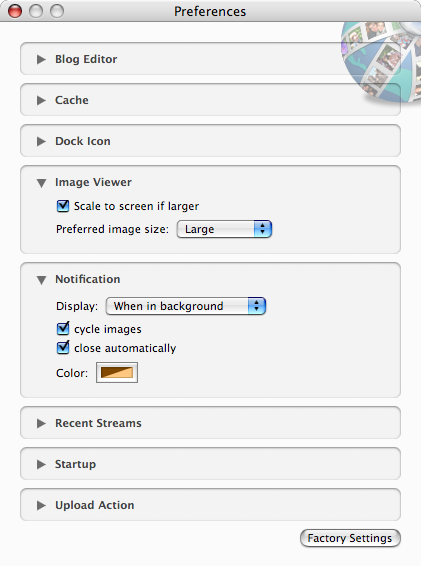Image resolution: width=421 pixels, height=566 pixels.
Task: Click the photo globe application icon
Action: pyautogui.click(x=383, y=61)
